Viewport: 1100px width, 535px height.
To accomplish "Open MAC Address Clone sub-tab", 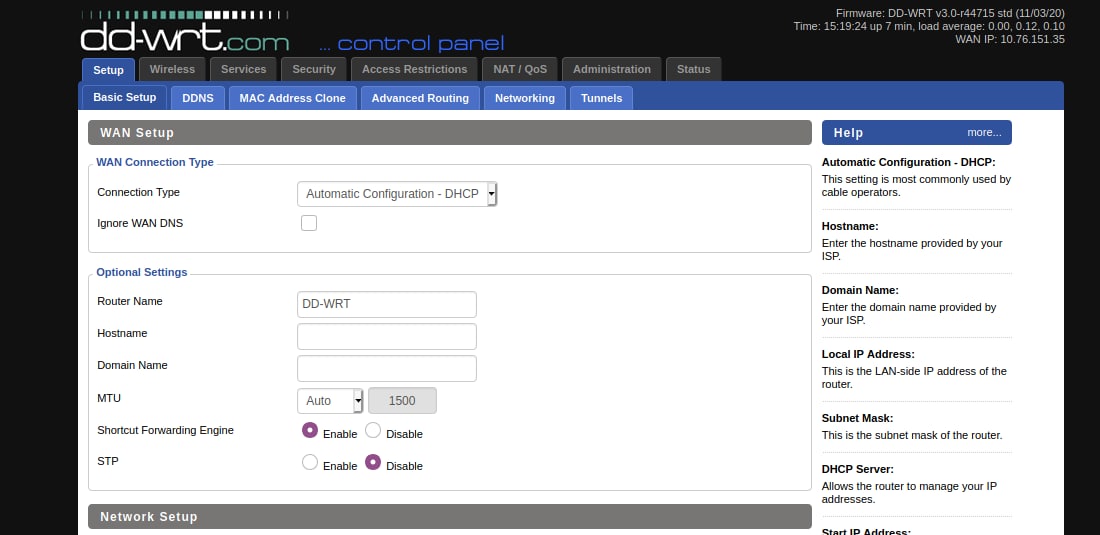I will click(x=293, y=98).
